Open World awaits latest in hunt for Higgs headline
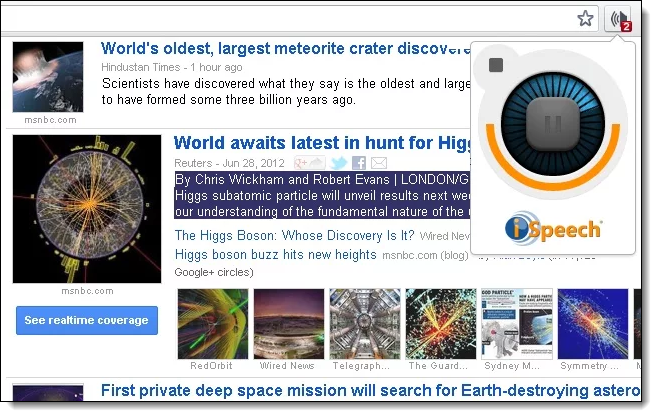This screenshot has width=657, height=417. (322, 143)
